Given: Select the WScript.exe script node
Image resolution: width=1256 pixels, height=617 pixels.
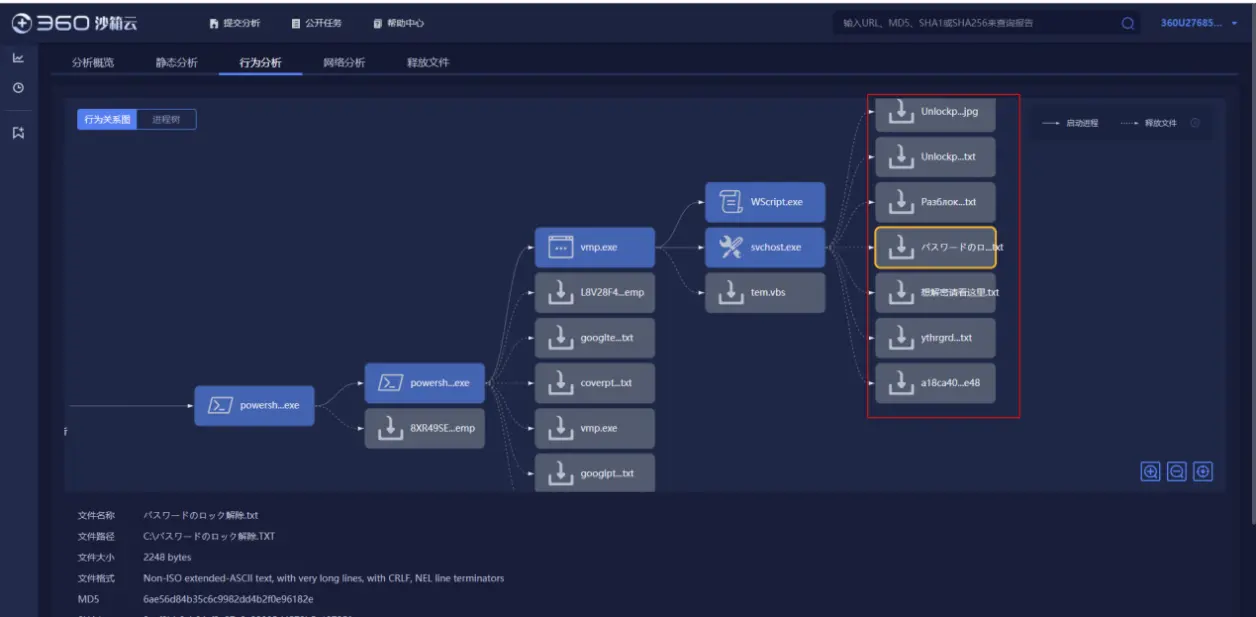Looking at the screenshot, I should [x=765, y=202].
